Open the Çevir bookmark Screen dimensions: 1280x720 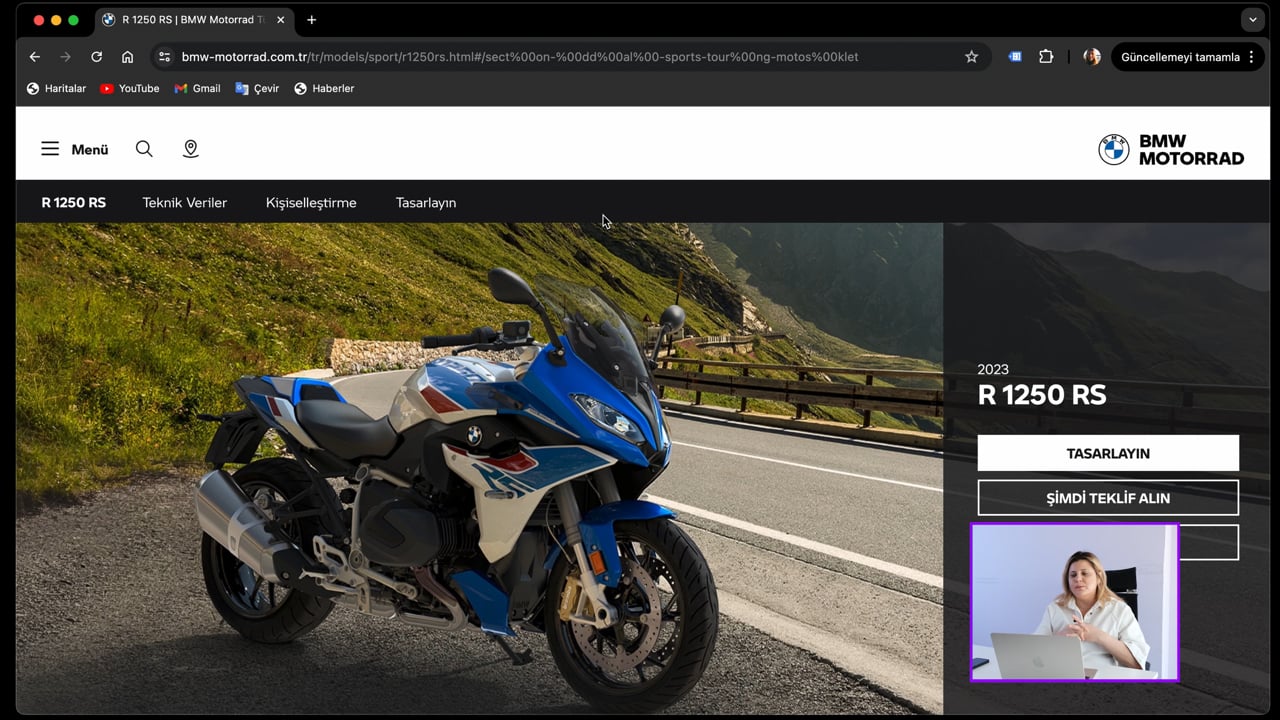[x=257, y=88]
